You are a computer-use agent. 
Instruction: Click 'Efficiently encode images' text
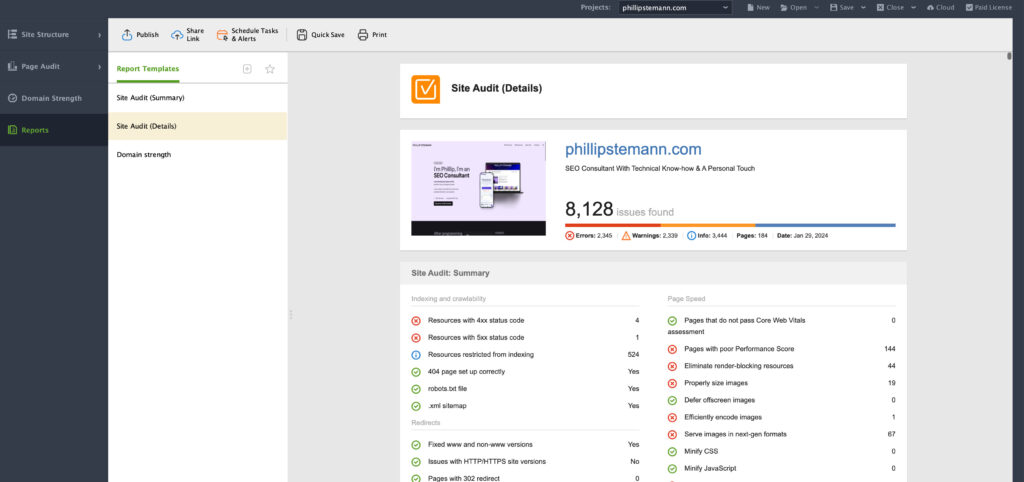(x=723, y=417)
